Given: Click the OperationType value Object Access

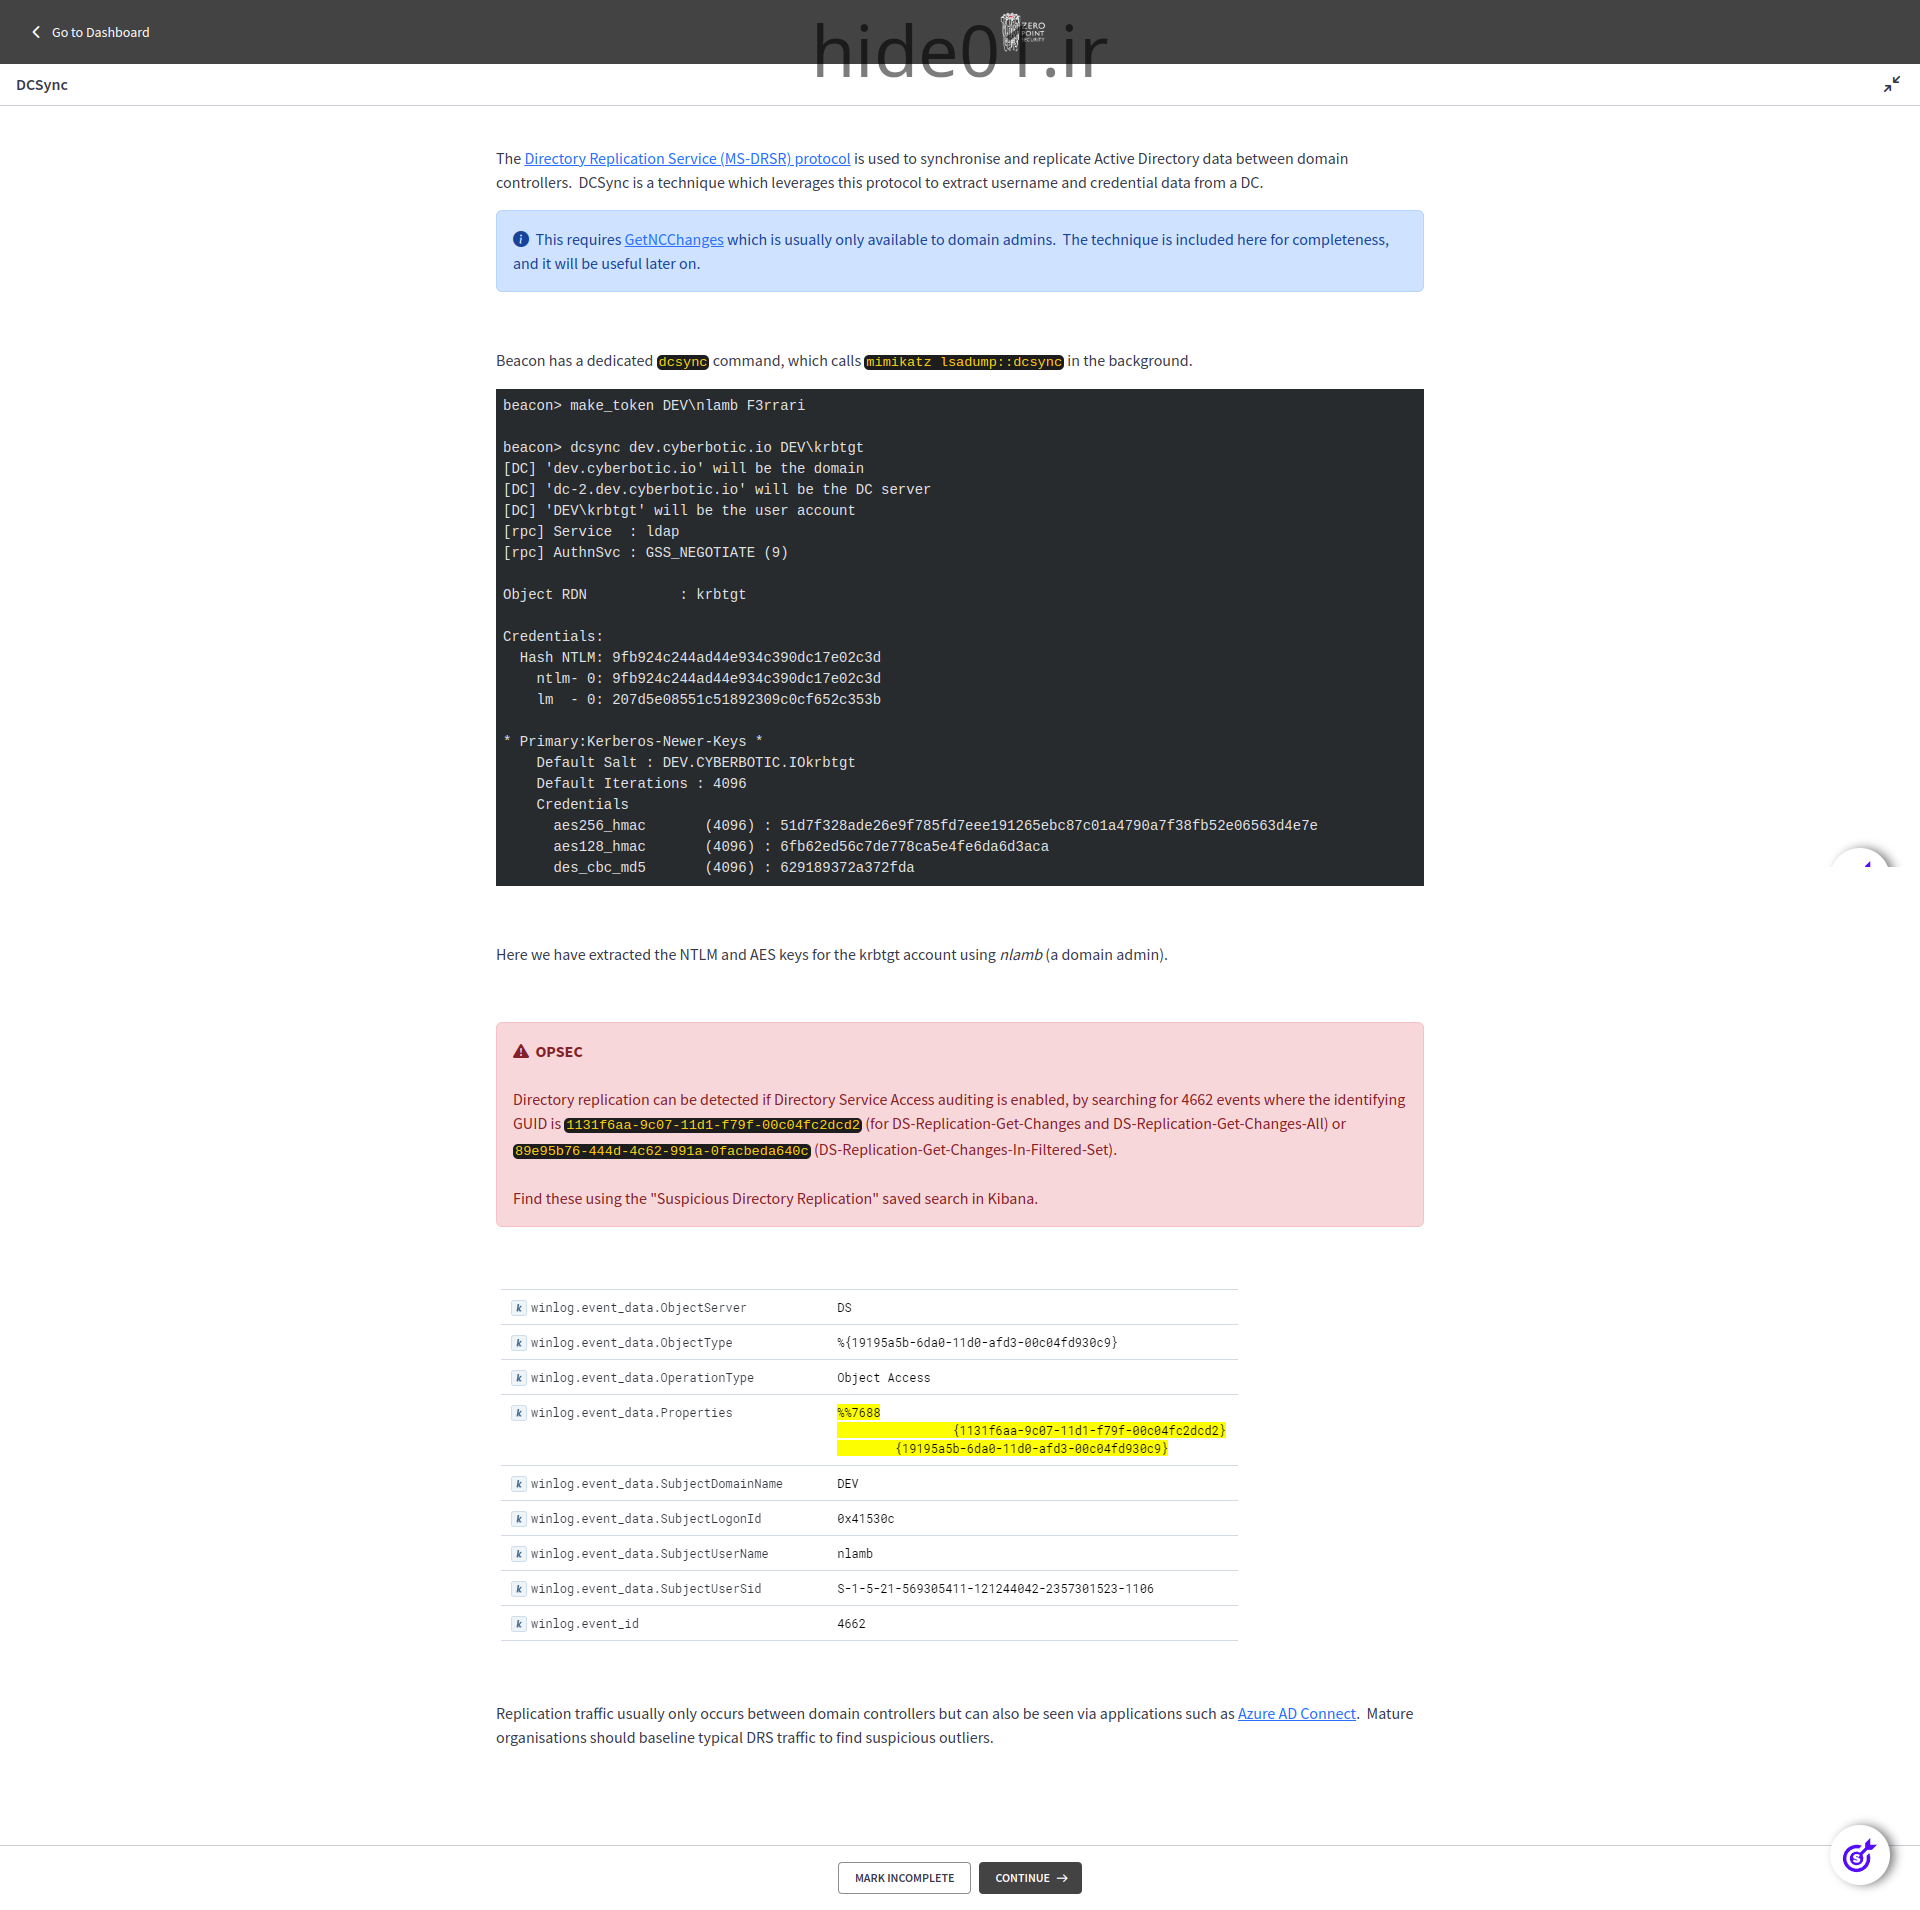Looking at the screenshot, I should pos(884,1378).
